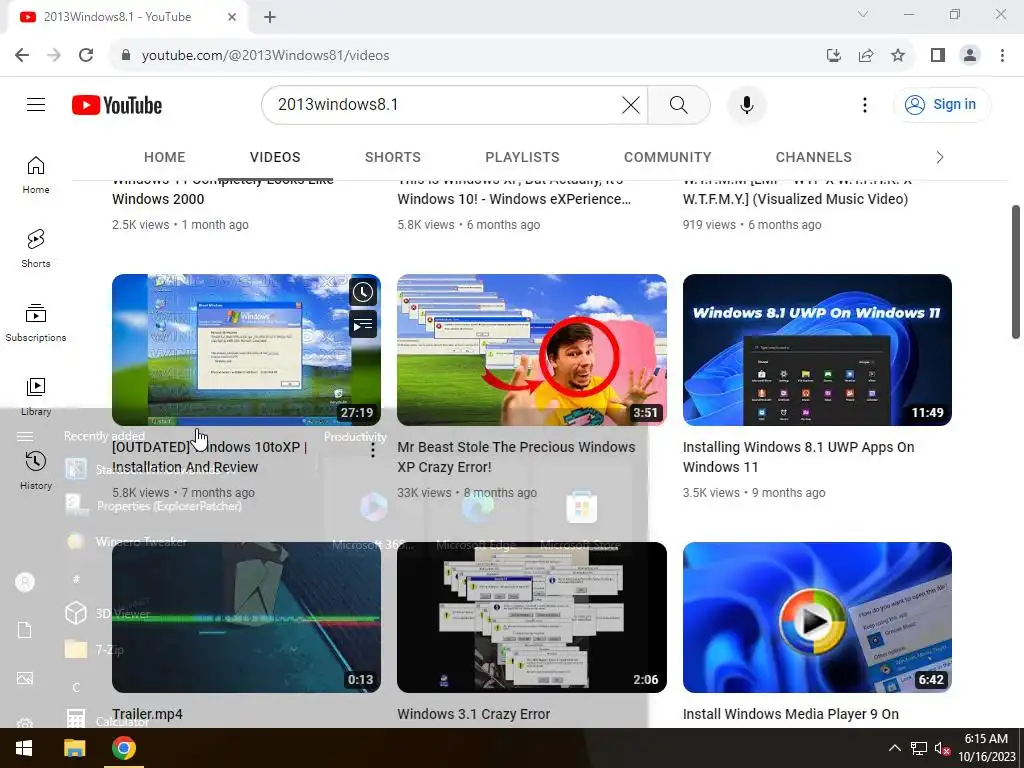Show more channel tabs with right arrow
1024x768 pixels.
coord(939,157)
